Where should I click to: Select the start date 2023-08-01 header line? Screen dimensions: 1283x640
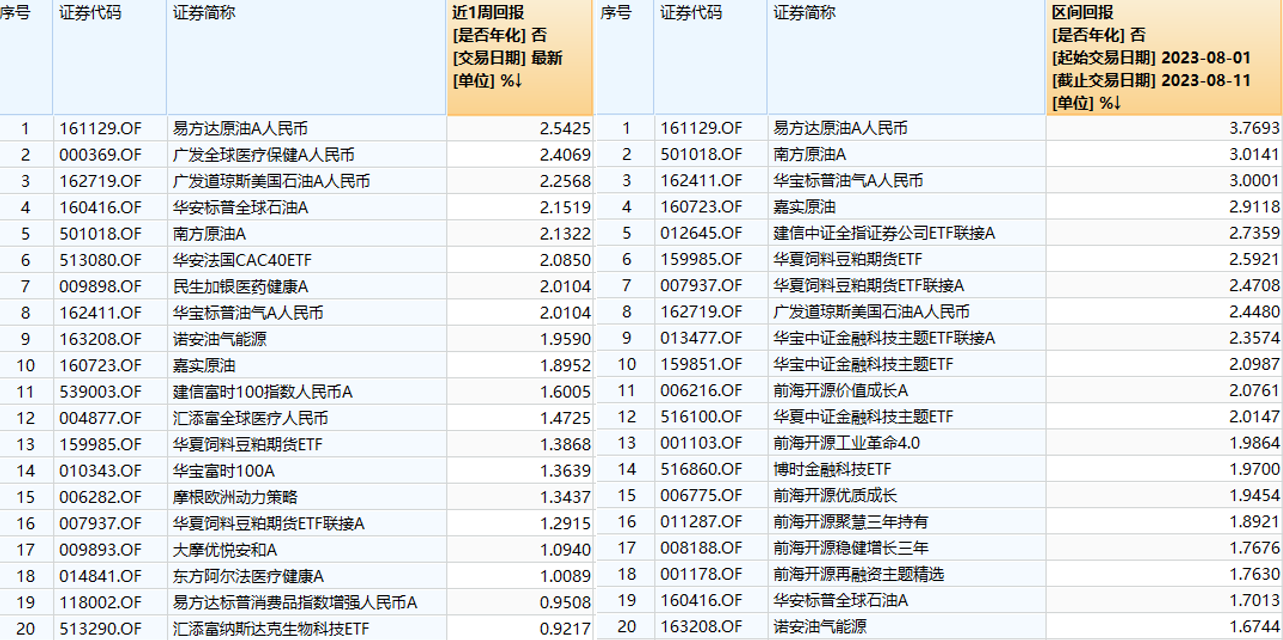(1151, 57)
